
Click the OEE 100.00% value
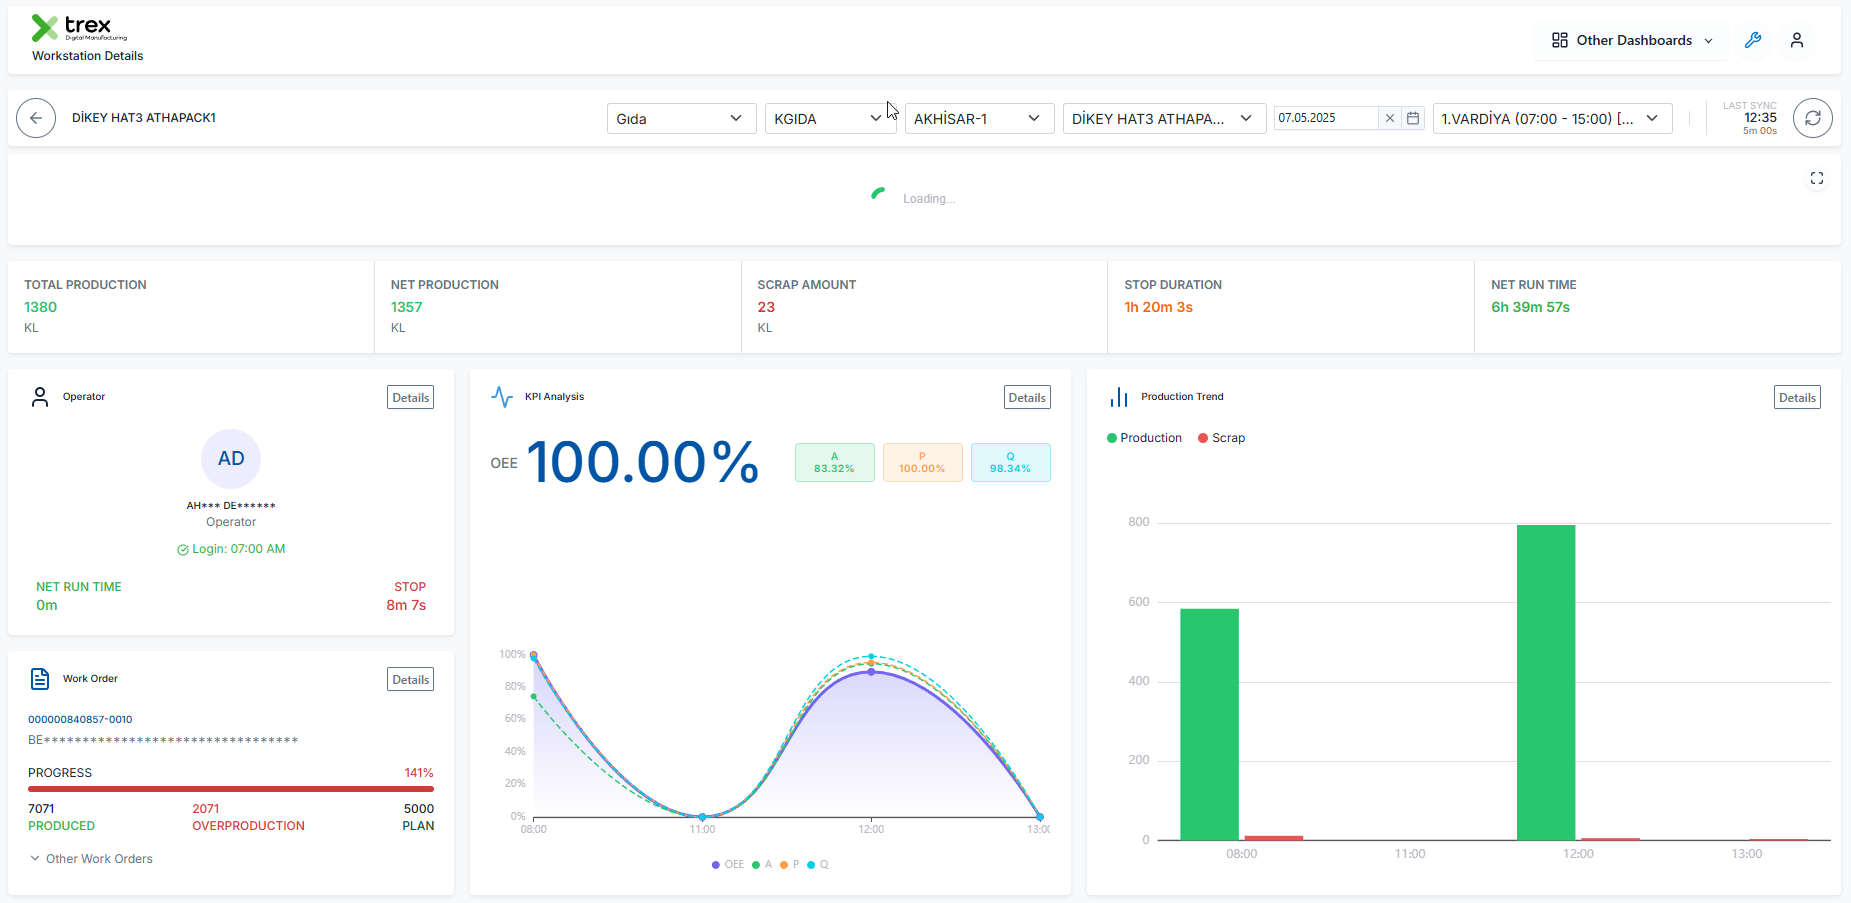click(643, 463)
